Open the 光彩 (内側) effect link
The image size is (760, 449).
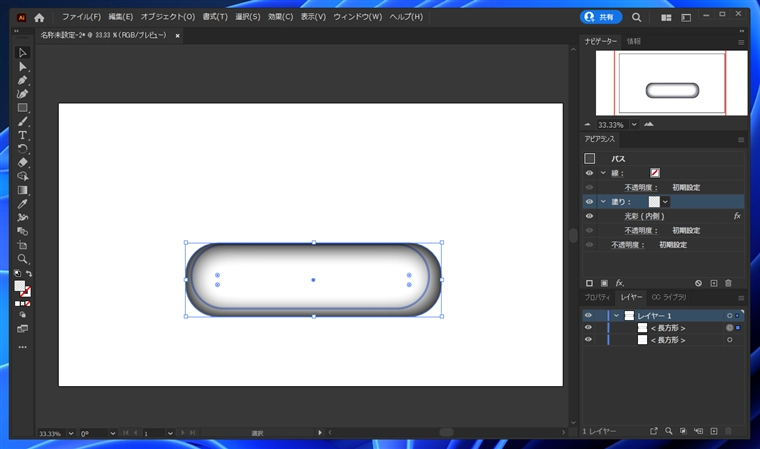[644, 216]
